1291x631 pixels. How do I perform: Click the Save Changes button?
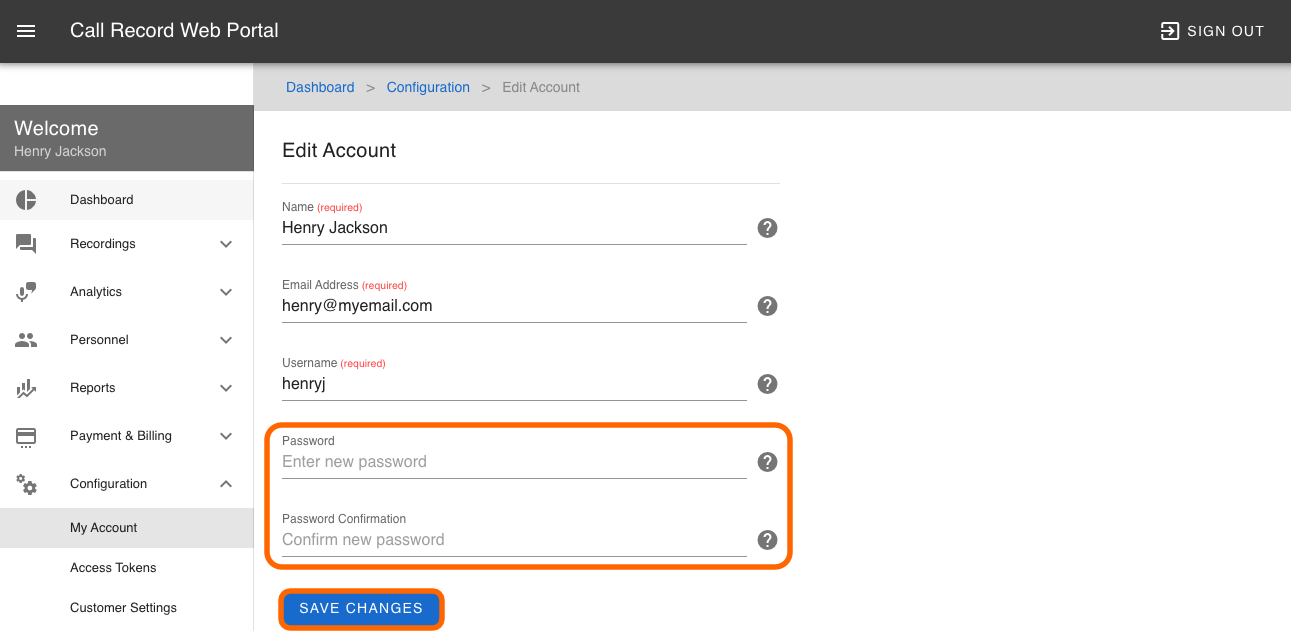pyautogui.click(x=361, y=608)
